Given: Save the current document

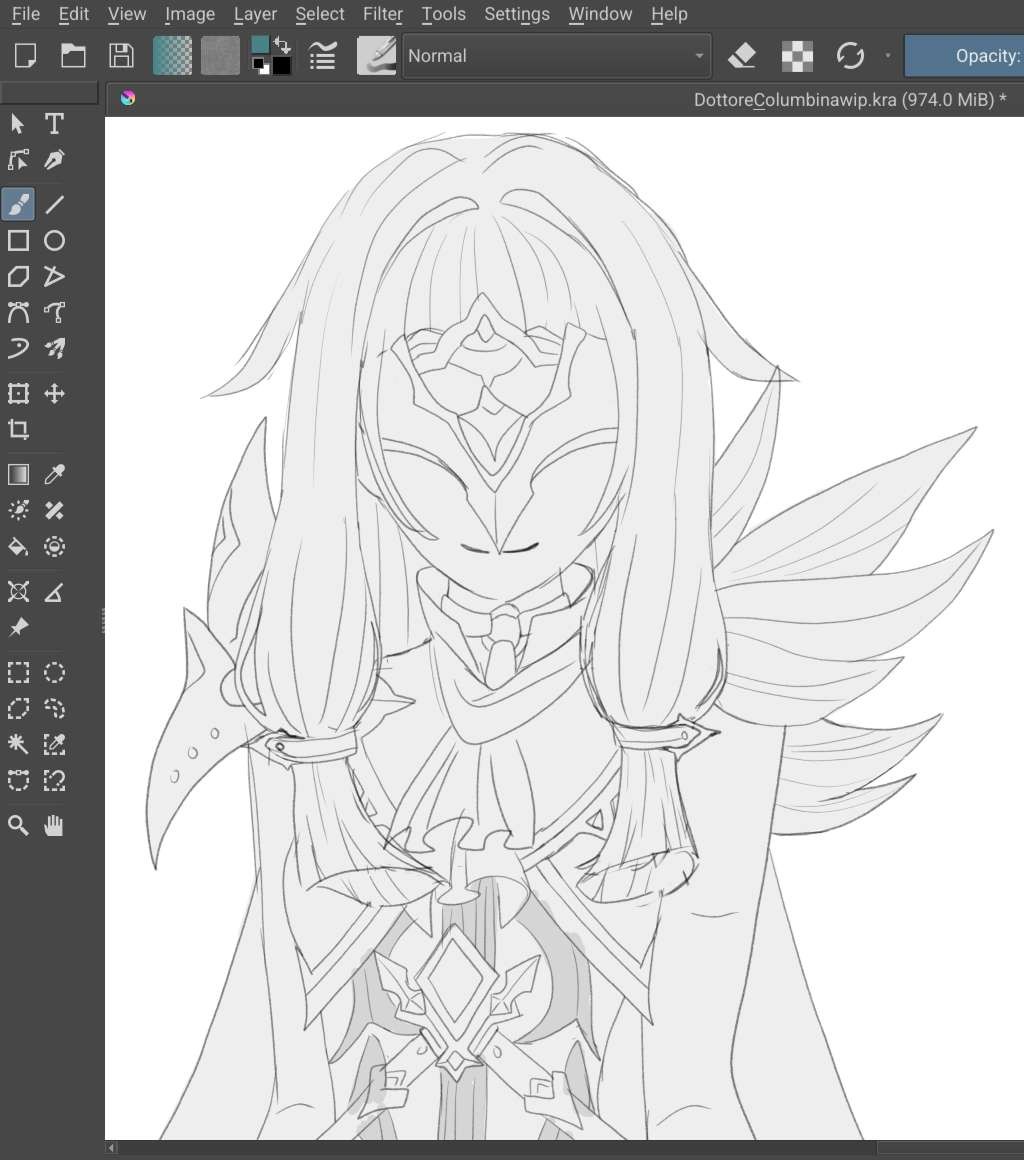Looking at the screenshot, I should tap(121, 56).
